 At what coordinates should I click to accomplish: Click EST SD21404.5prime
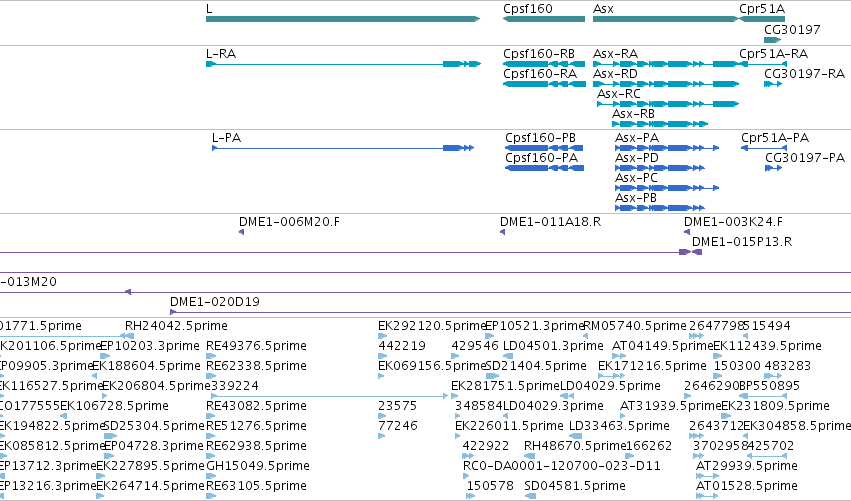[x=536, y=366]
